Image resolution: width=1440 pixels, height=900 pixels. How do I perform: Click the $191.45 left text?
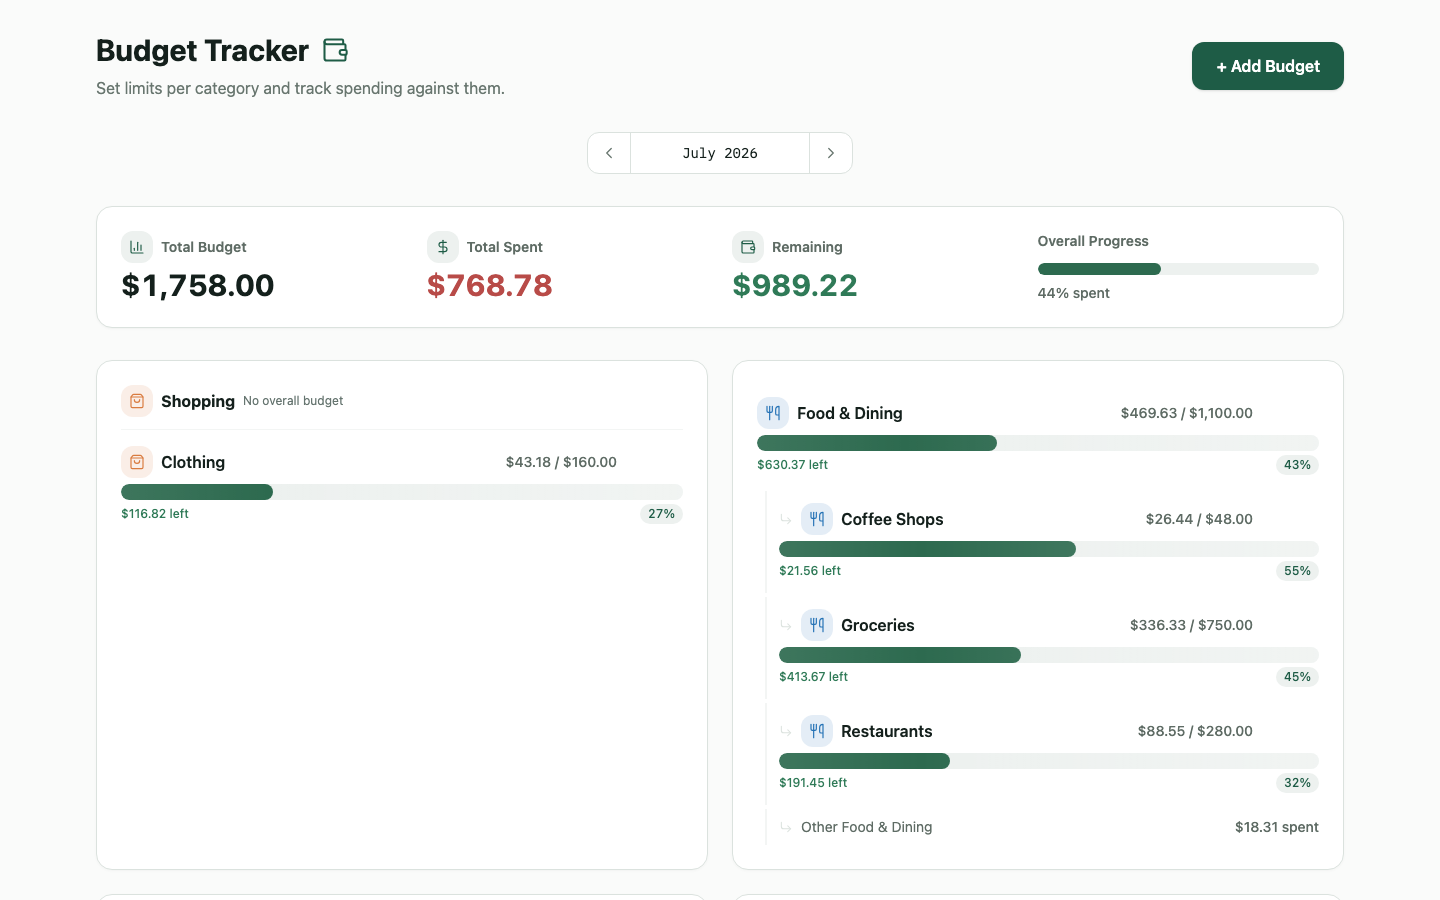[813, 783]
